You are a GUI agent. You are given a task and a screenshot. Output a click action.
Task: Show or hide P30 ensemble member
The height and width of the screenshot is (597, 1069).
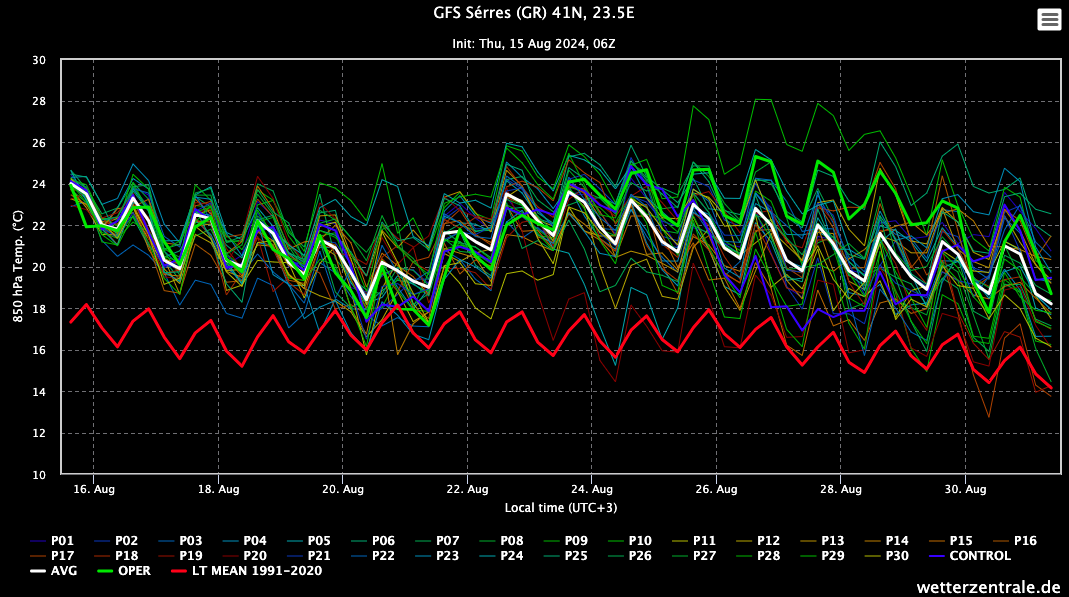[887, 555]
